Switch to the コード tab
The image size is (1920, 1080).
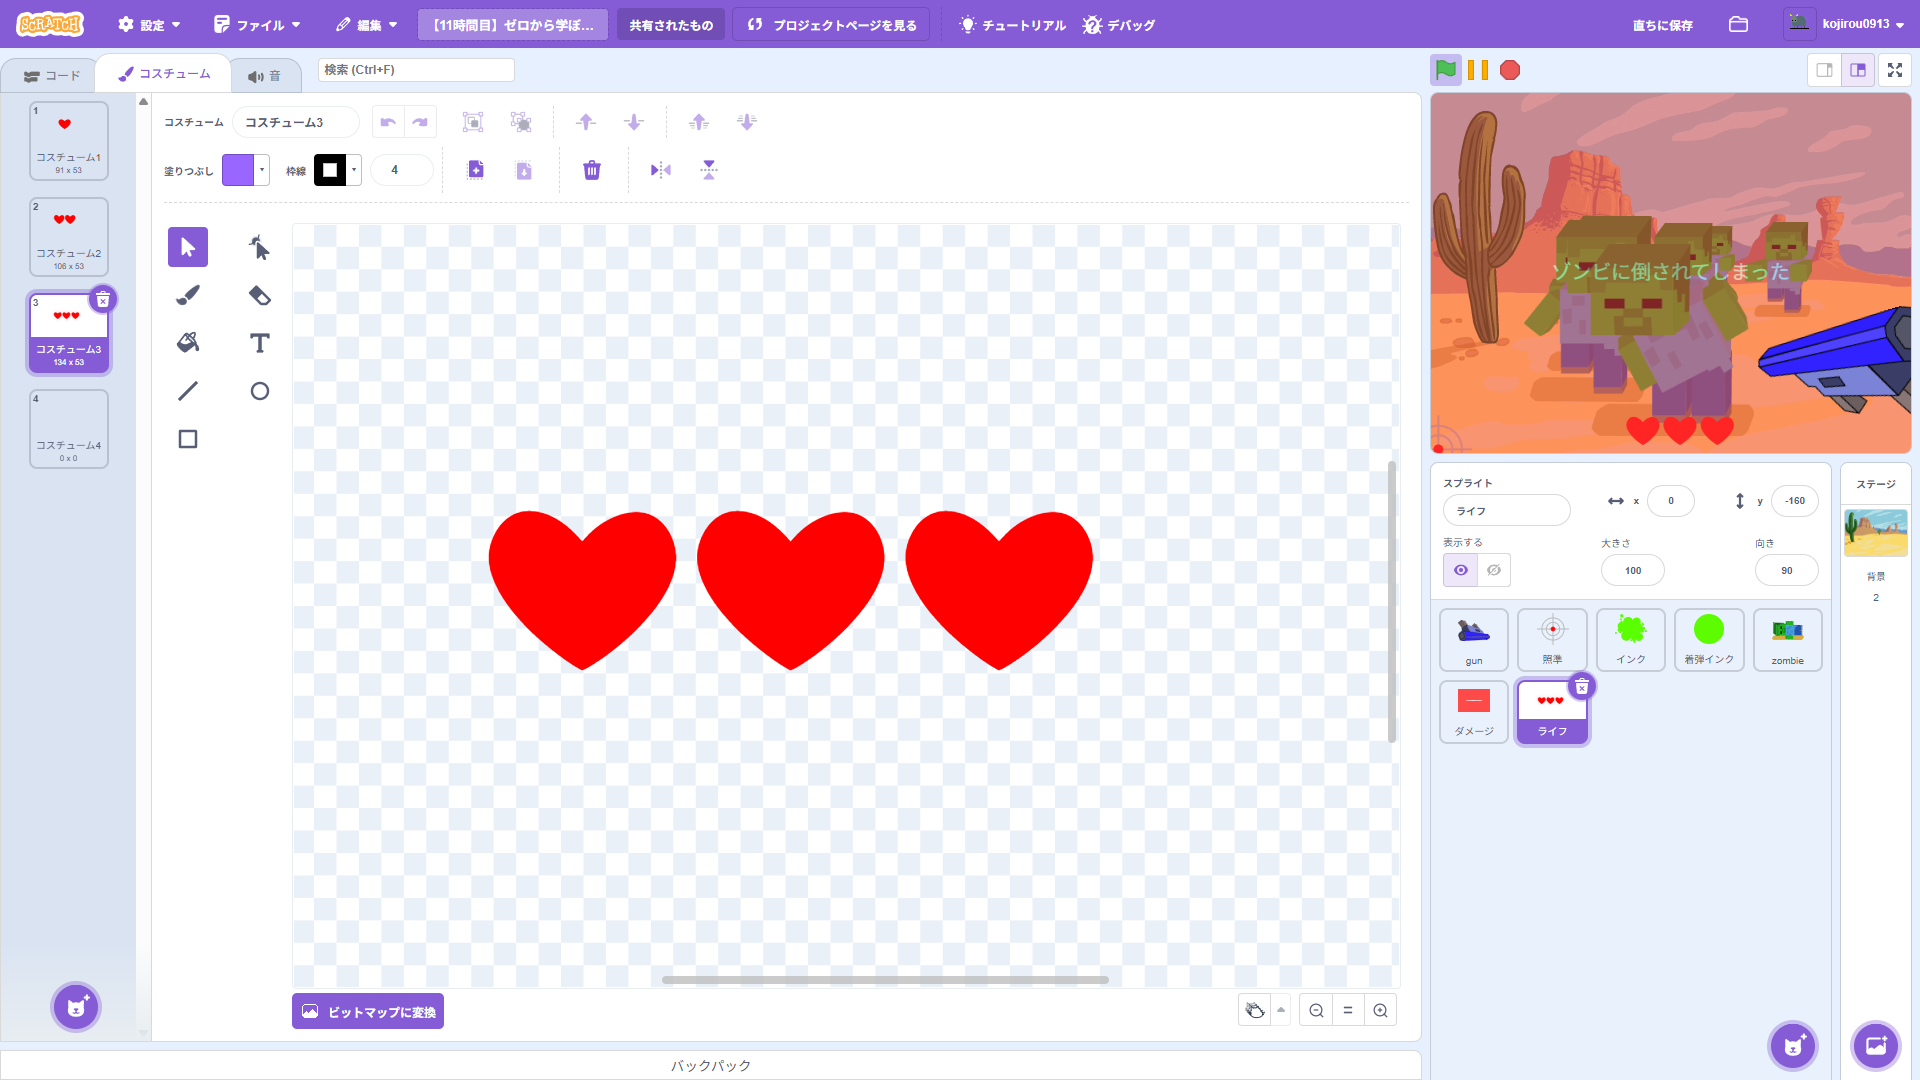(52, 76)
